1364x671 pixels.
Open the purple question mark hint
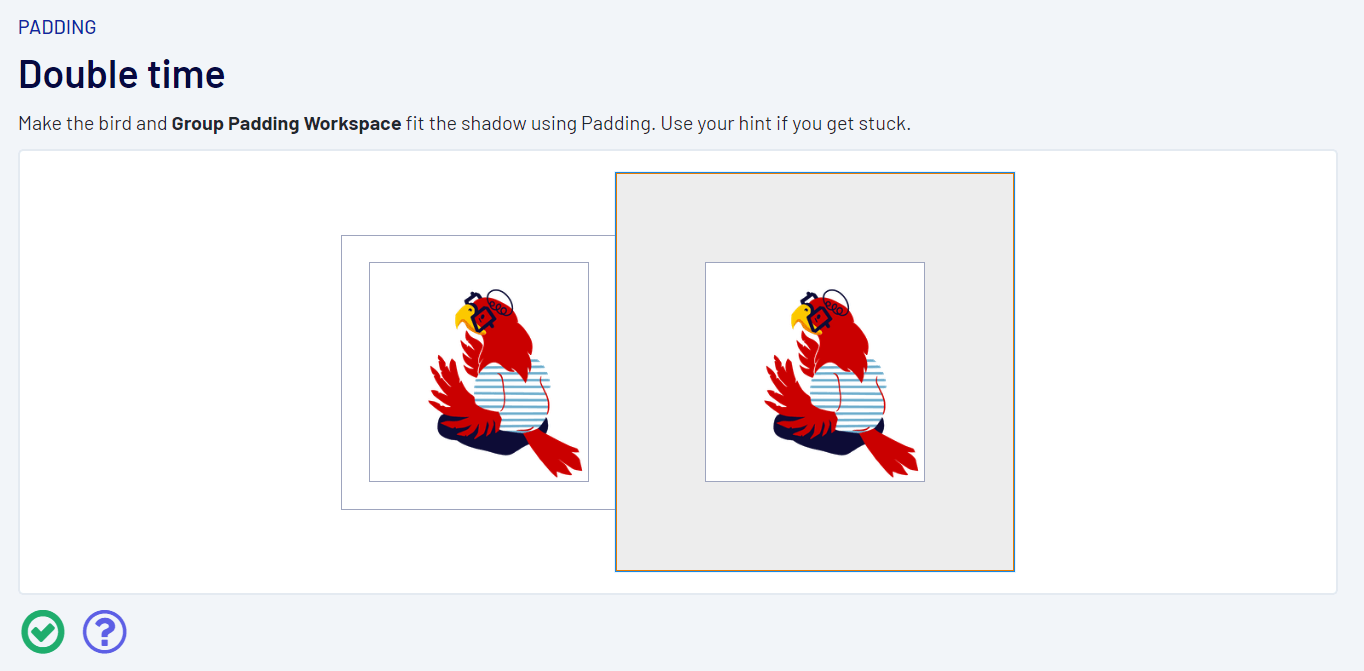tap(105, 631)
